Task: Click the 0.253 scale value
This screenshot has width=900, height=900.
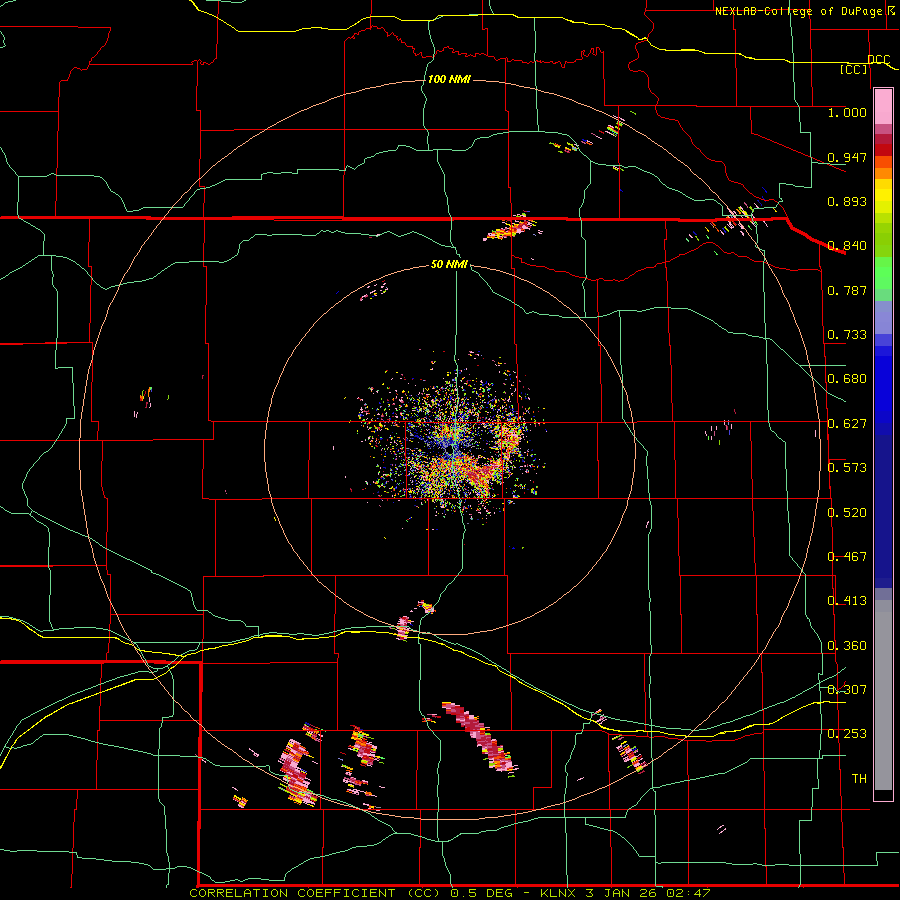Action: coord(847,734)
